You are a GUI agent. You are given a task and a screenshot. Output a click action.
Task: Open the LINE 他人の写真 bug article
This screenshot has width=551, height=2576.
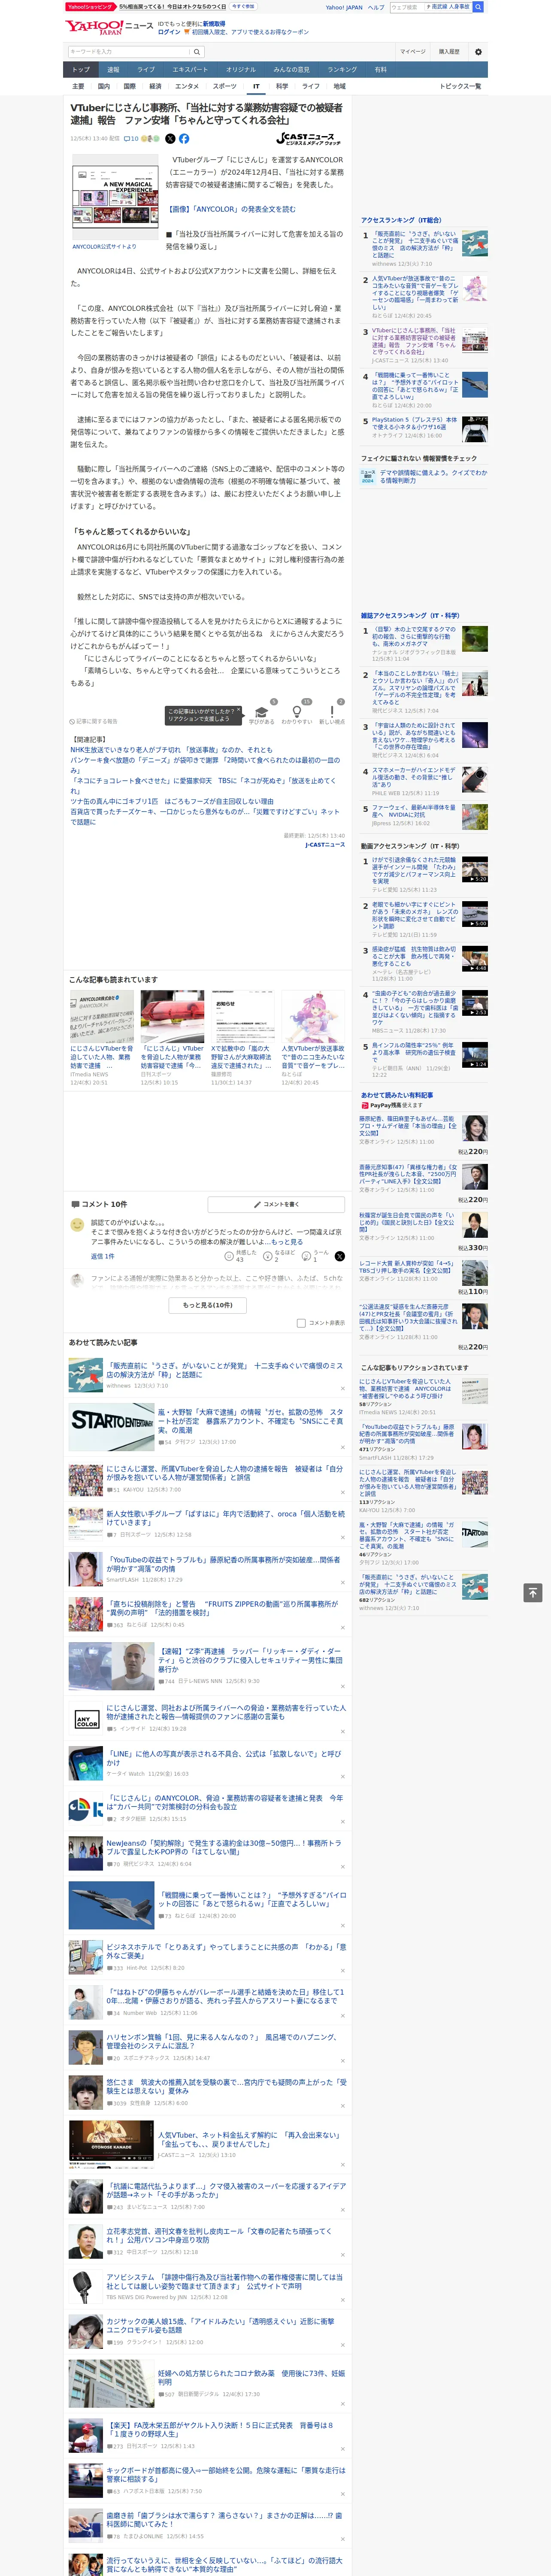(x=224, y=1758)
